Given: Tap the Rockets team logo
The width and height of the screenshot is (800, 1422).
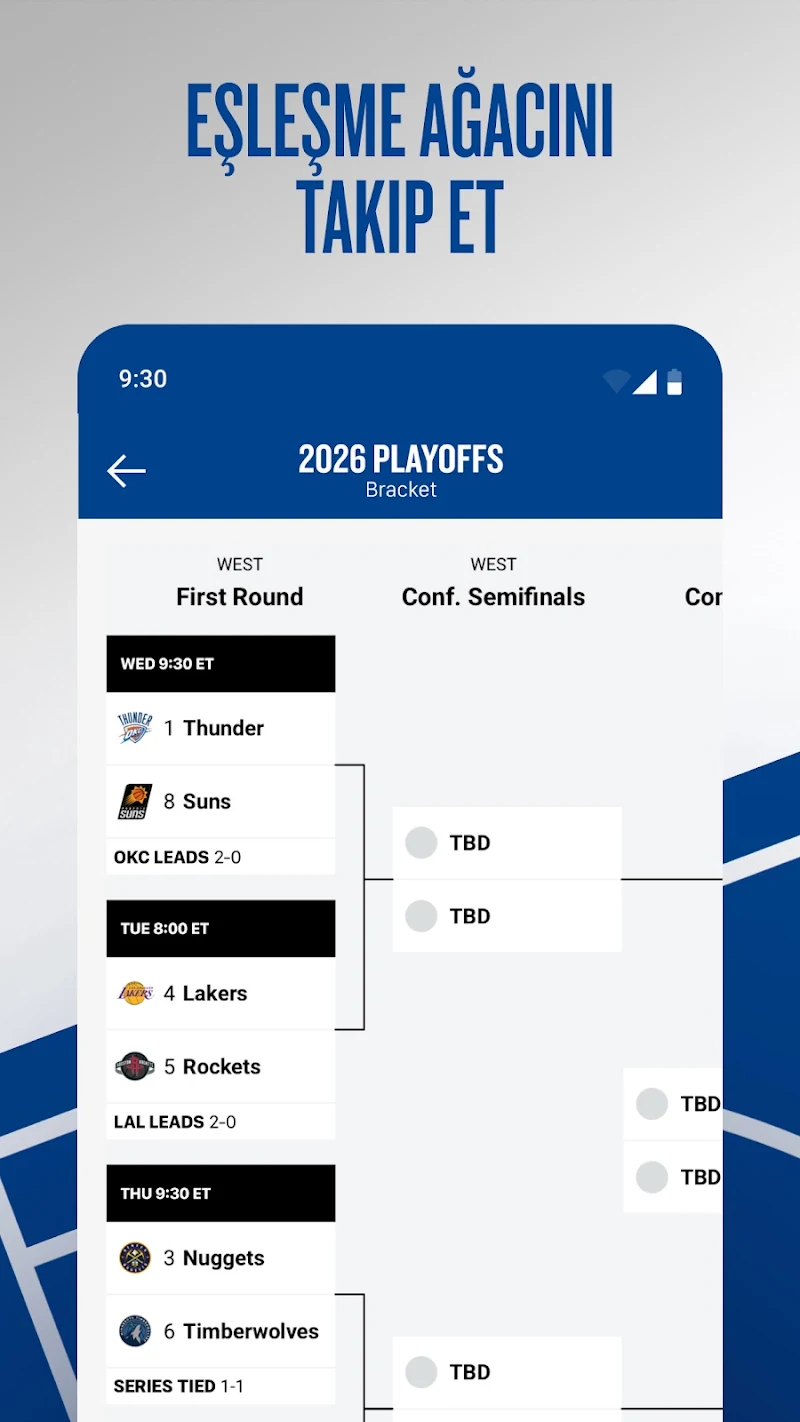Looking at the screenshot, I should click(135, 1066).
